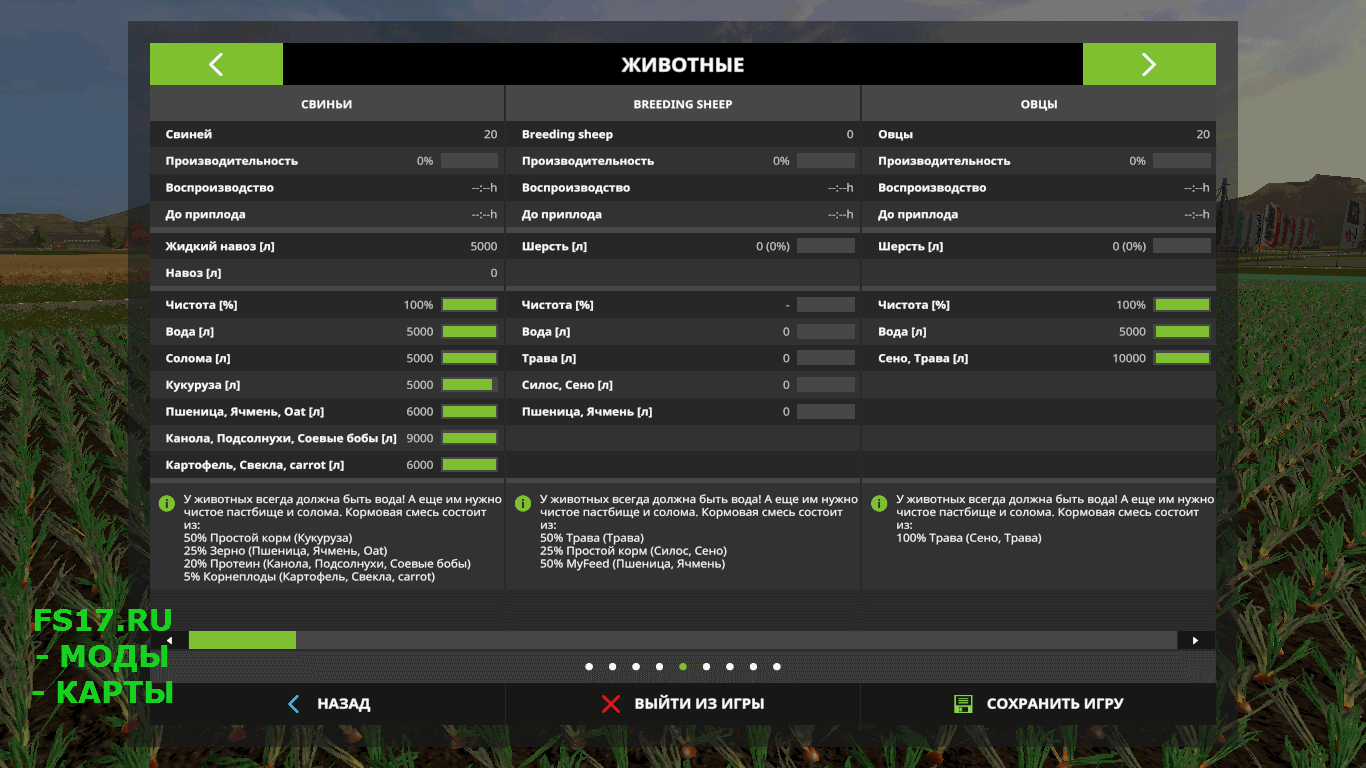Click the pigs Производительность bar
This screenshot has height=768, width=1366.
click(469, 161)
